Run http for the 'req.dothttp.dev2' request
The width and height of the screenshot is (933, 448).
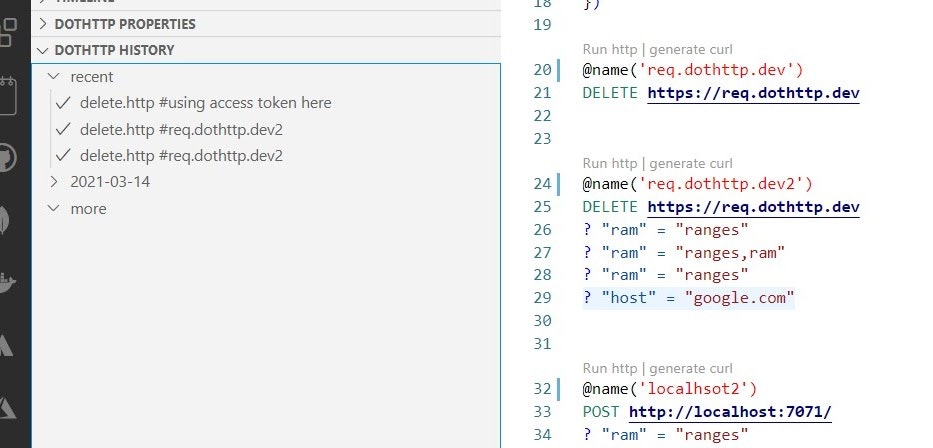point(609,163)
